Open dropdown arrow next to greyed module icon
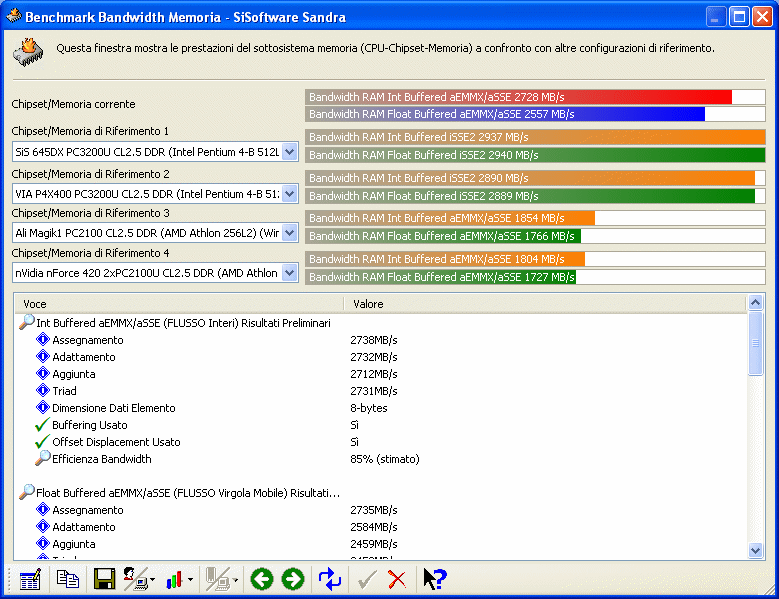Screen dimensions: 779x599 click(x=235, y=580)
